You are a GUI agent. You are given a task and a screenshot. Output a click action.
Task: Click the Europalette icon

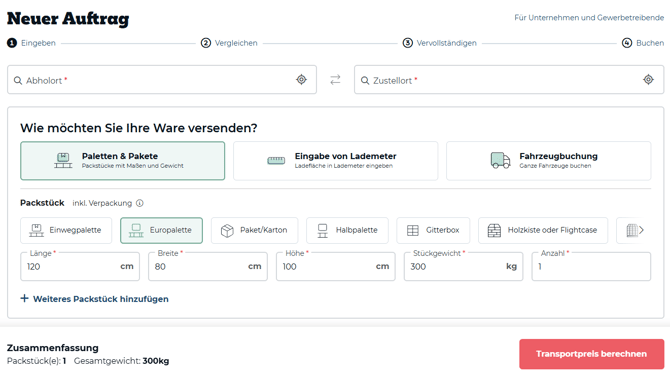pos(136,230)
